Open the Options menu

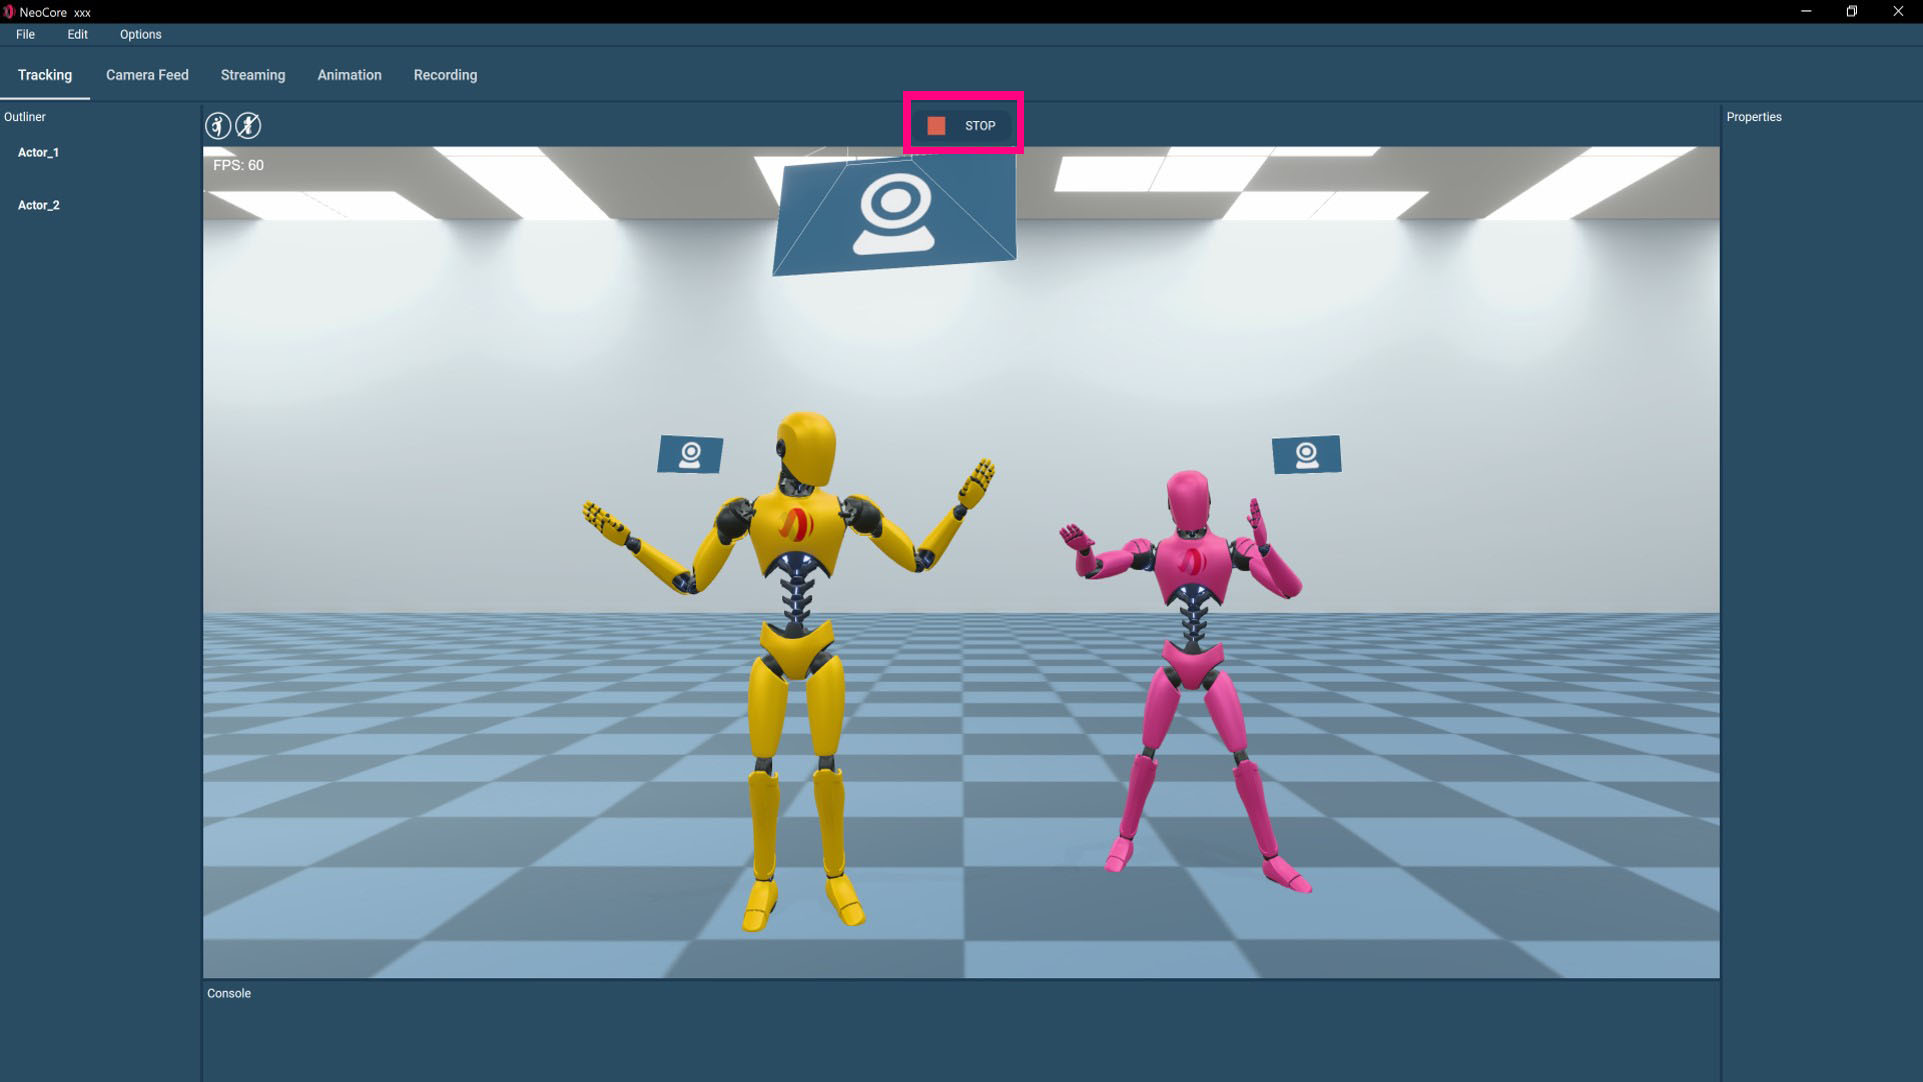[140, 34]
